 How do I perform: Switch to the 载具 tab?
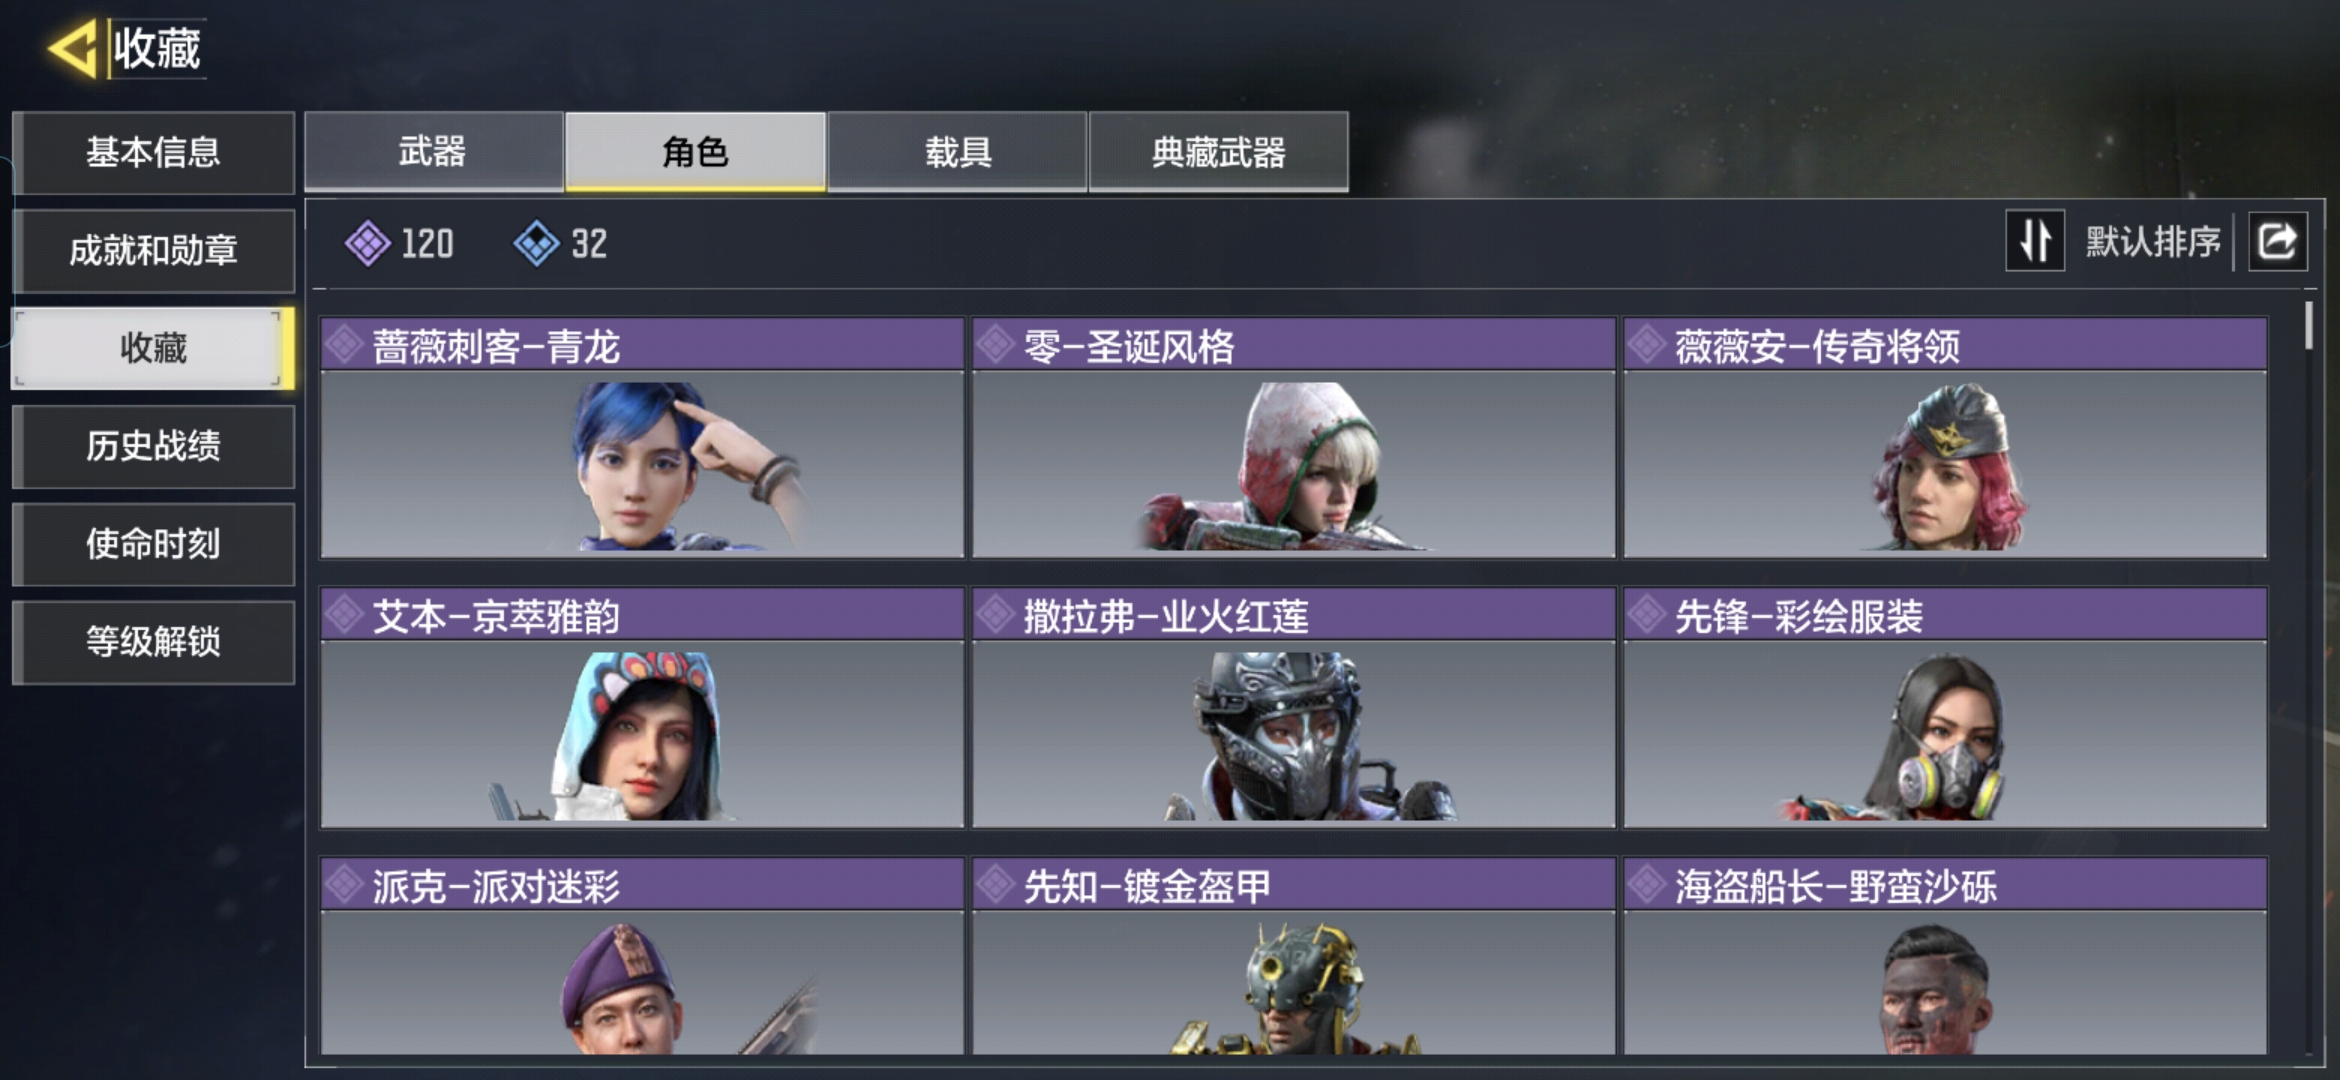[958, 151]
